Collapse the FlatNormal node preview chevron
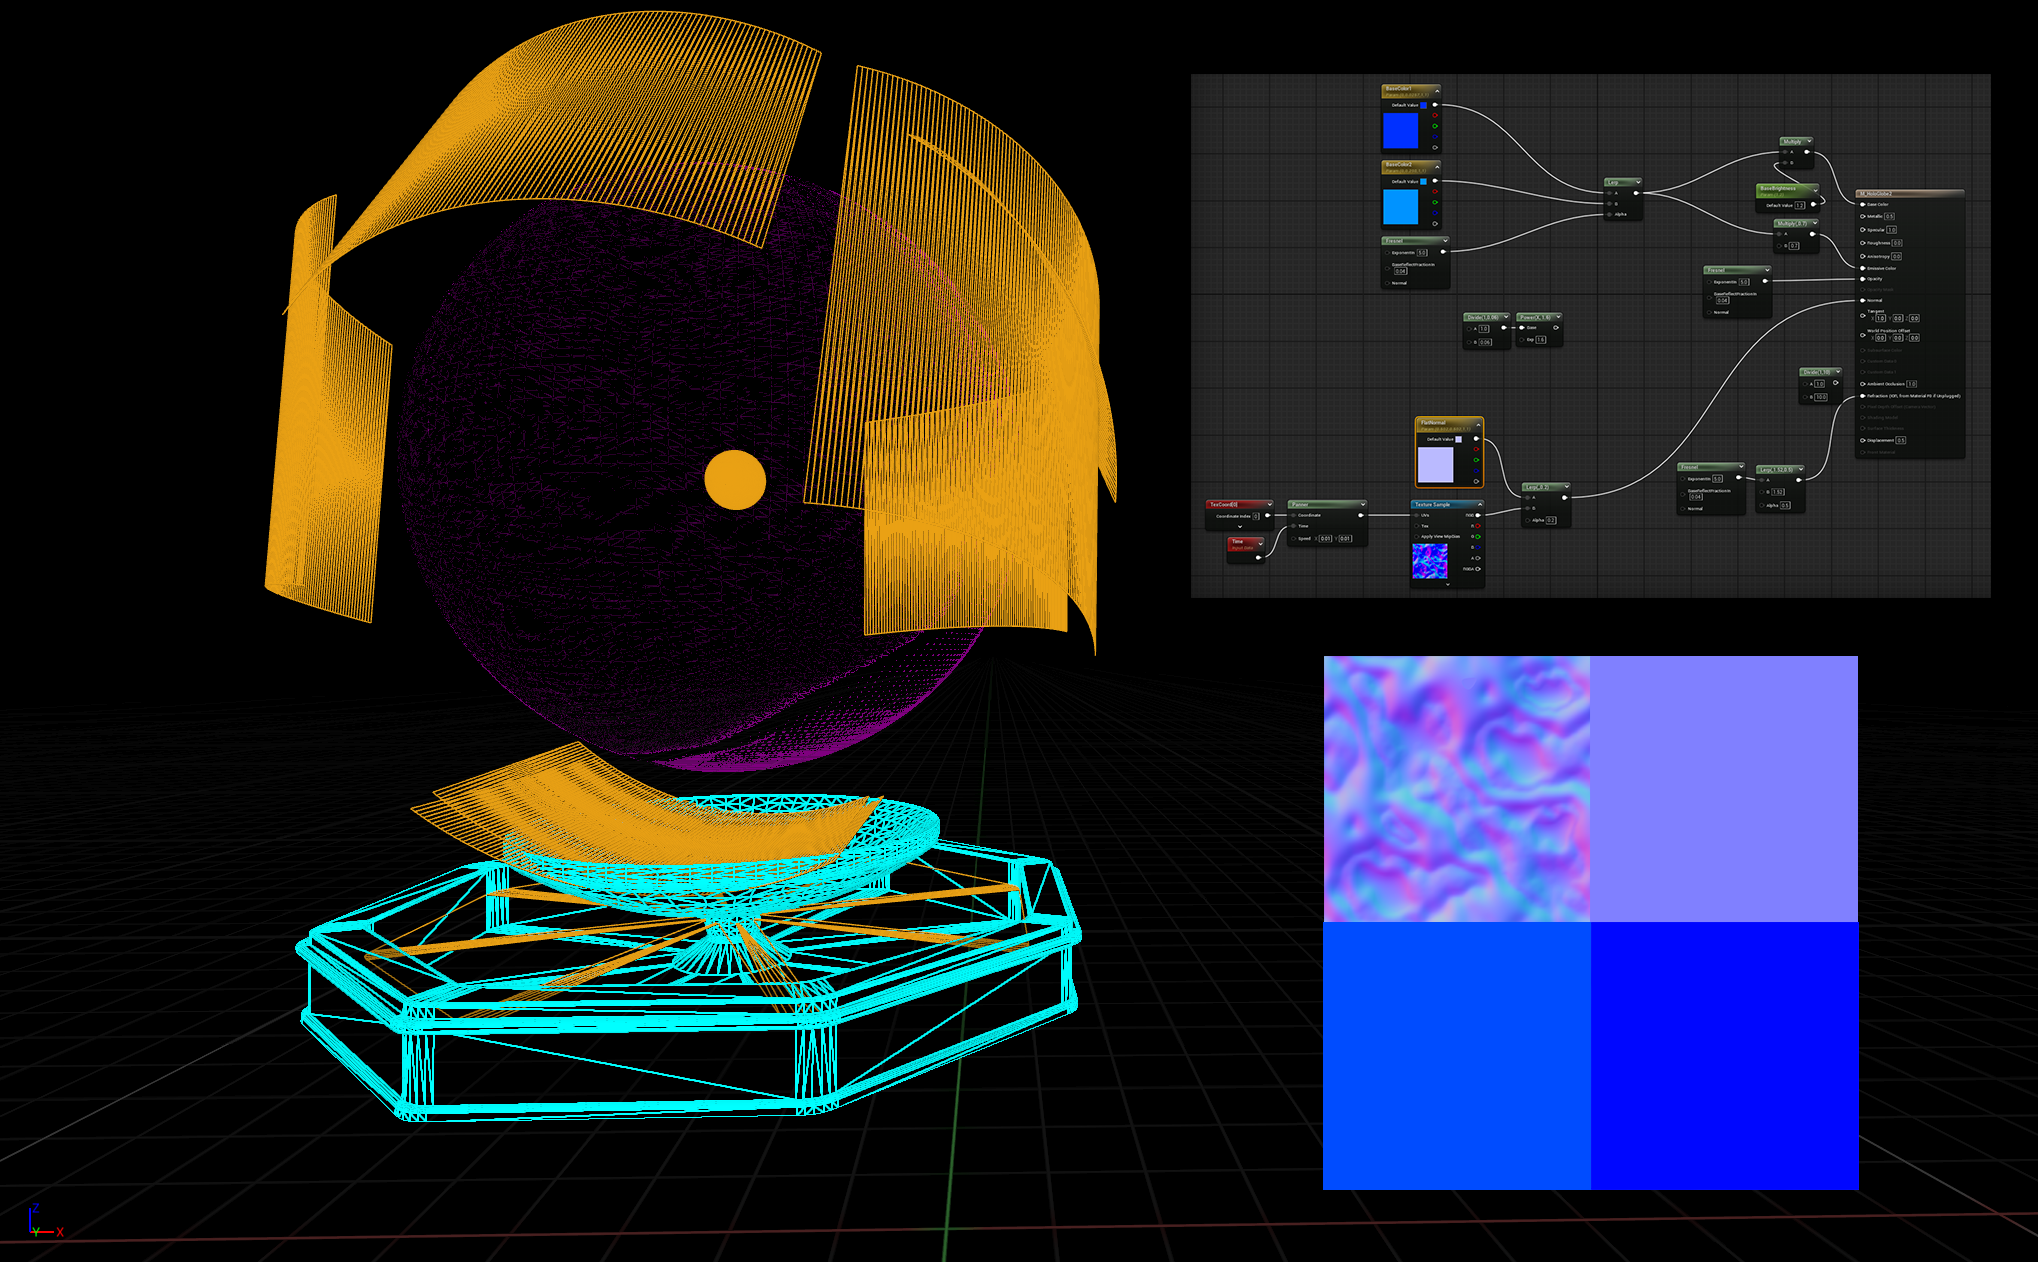2038x1262 pixels. click(x=1478, y=425)
